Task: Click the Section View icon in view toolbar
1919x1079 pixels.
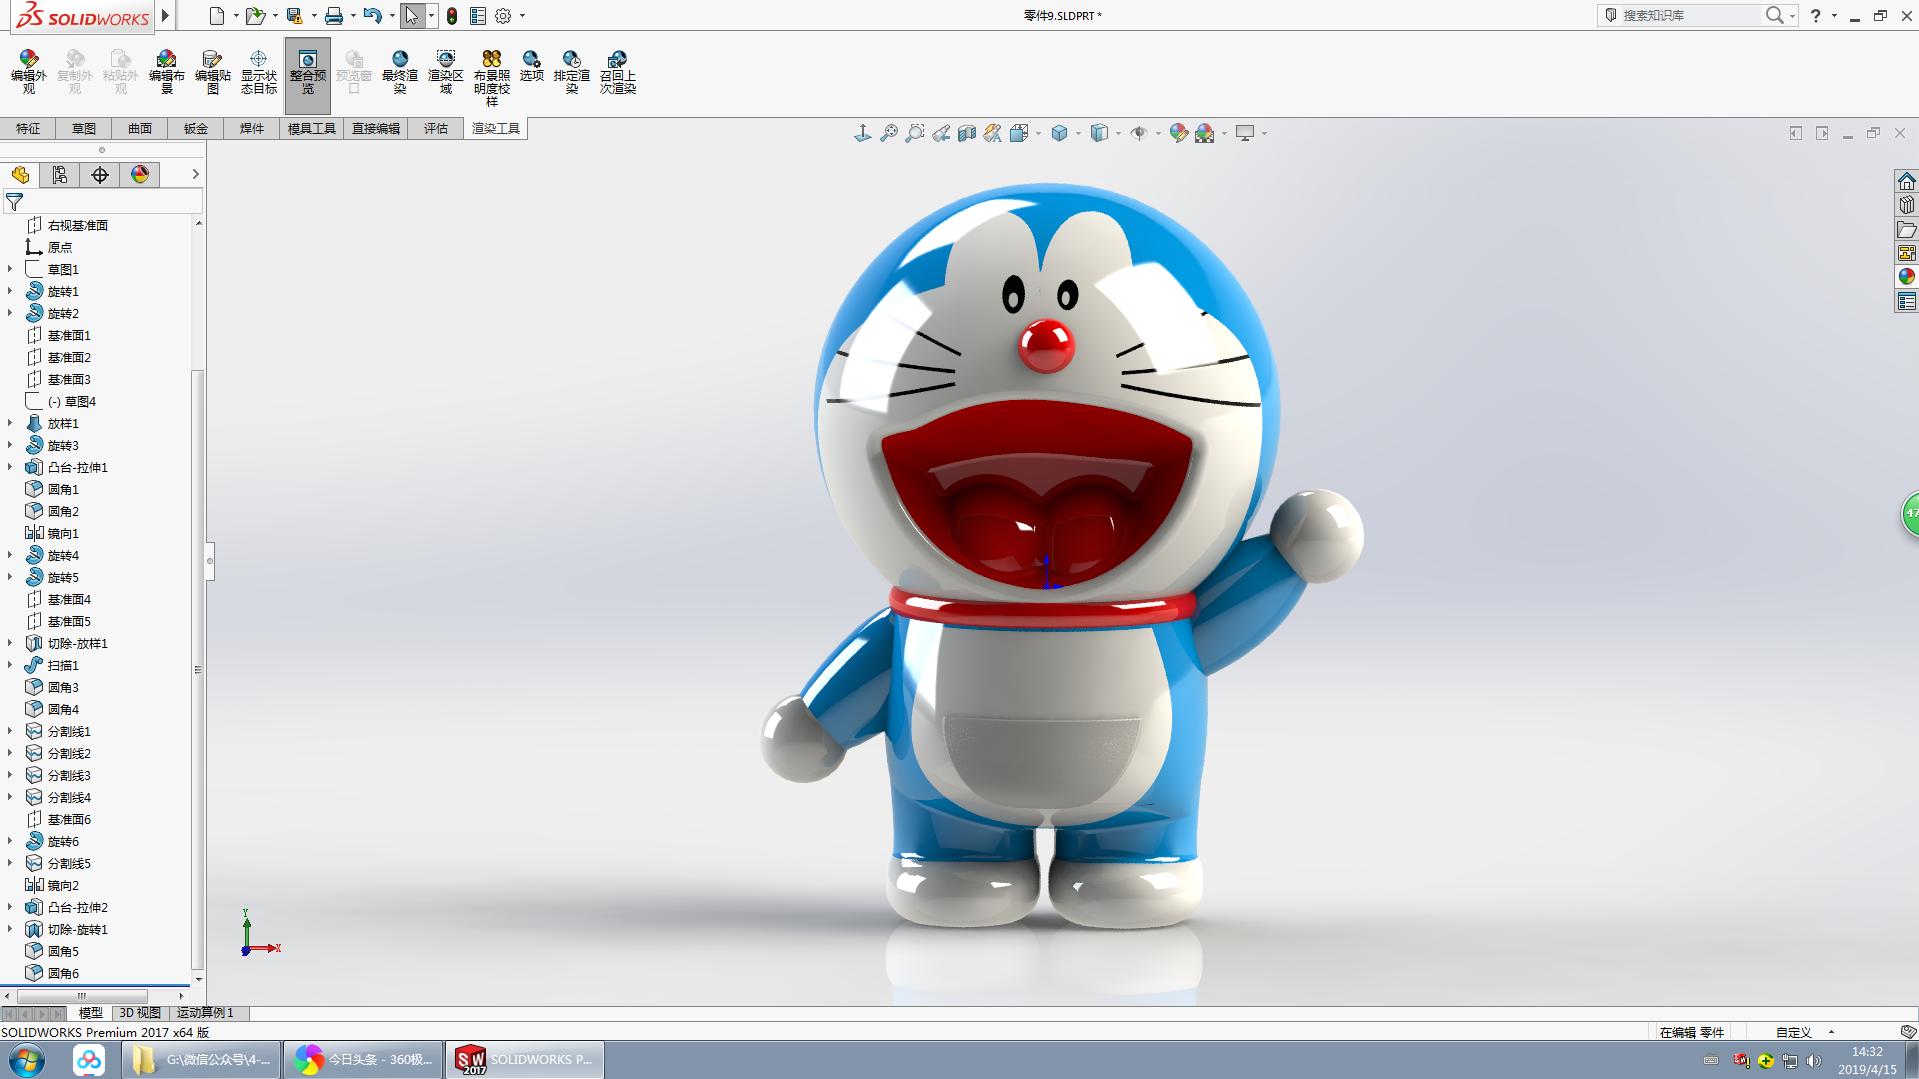Action: coord(966,133)
